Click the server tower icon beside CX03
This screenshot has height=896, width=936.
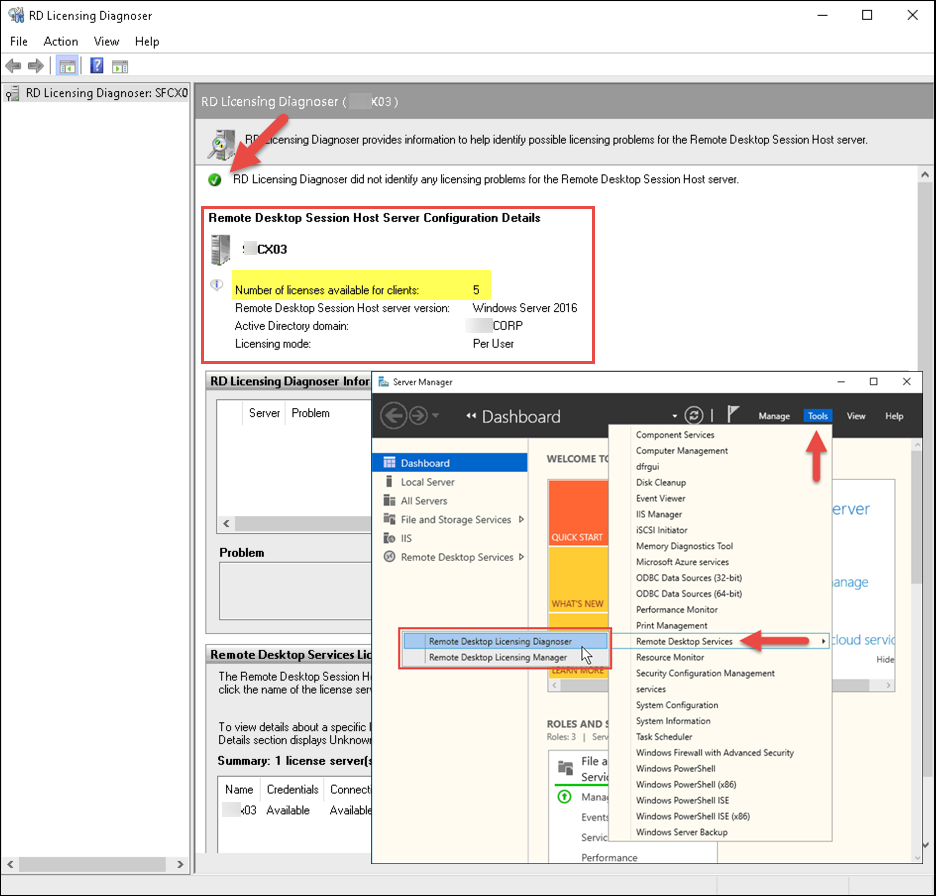coord(220,250)
